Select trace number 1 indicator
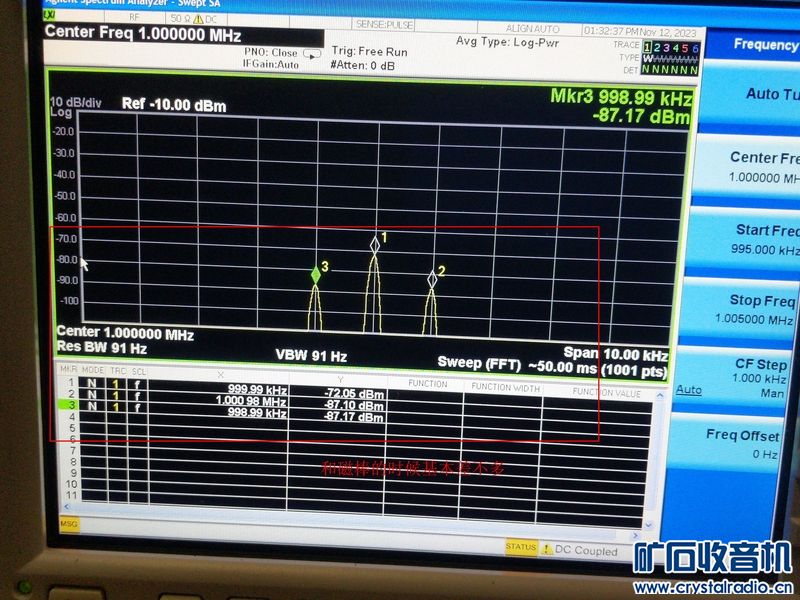Viewport: 800px width, 600px height. click(x=647, y=47)
